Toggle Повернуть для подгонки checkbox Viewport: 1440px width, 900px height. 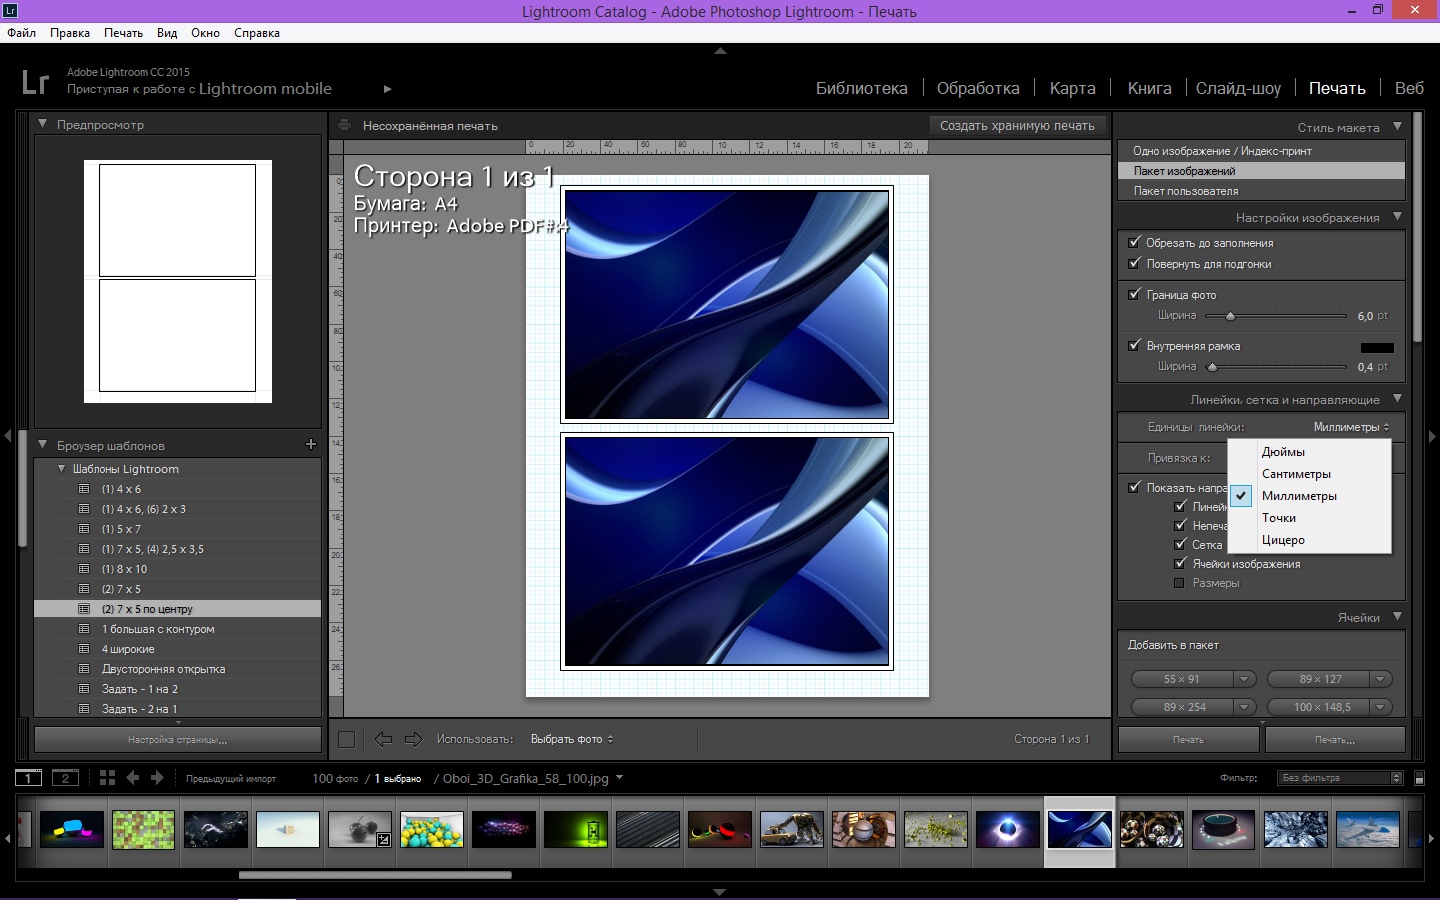1134,263
